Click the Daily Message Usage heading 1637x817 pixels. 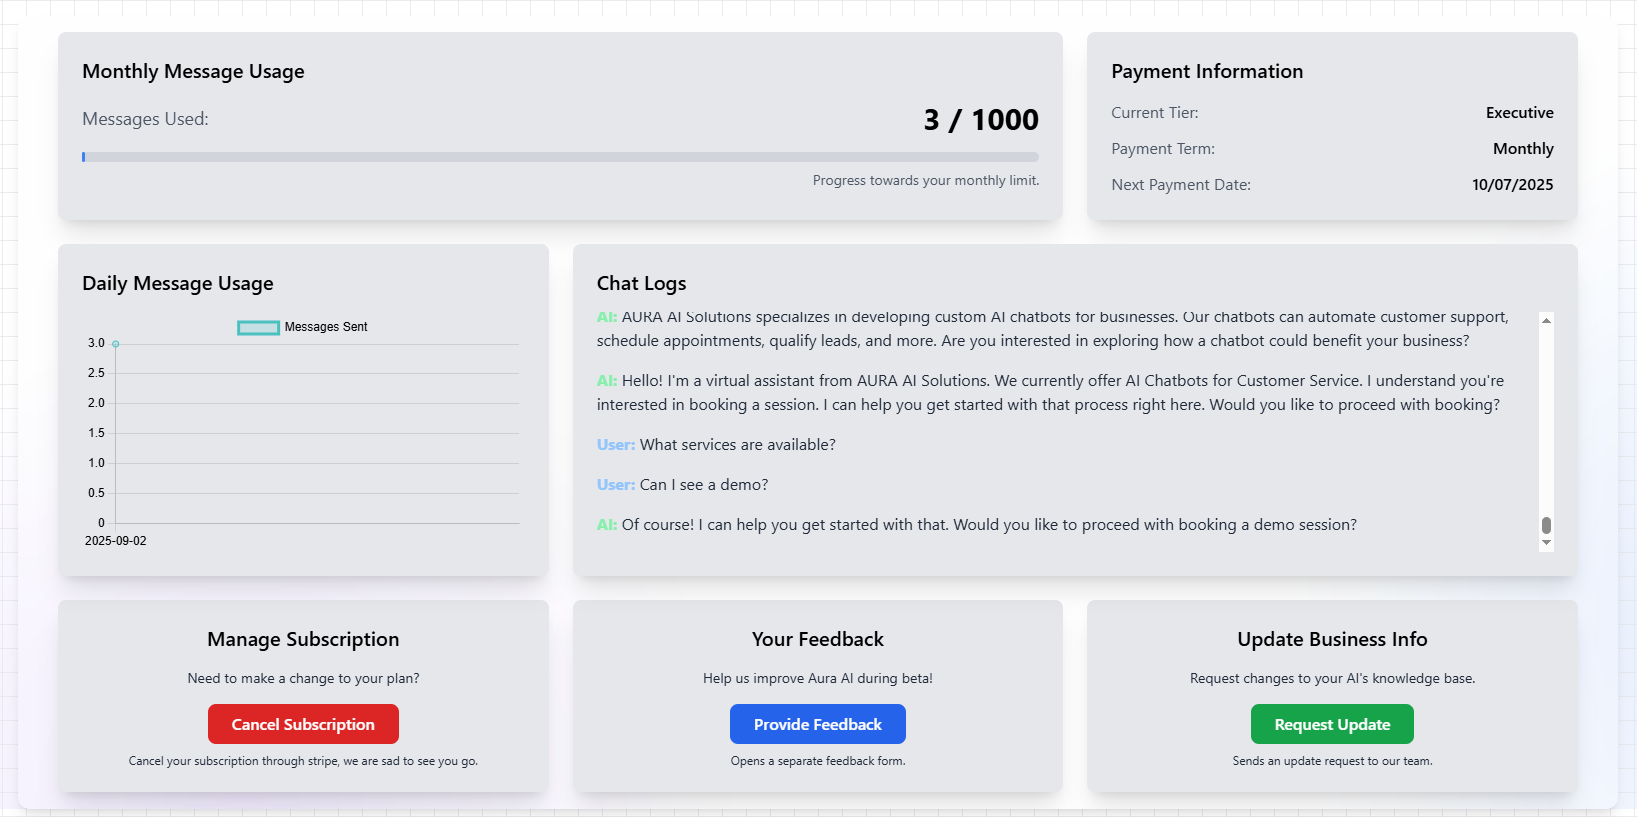click(x=178, y=283)
